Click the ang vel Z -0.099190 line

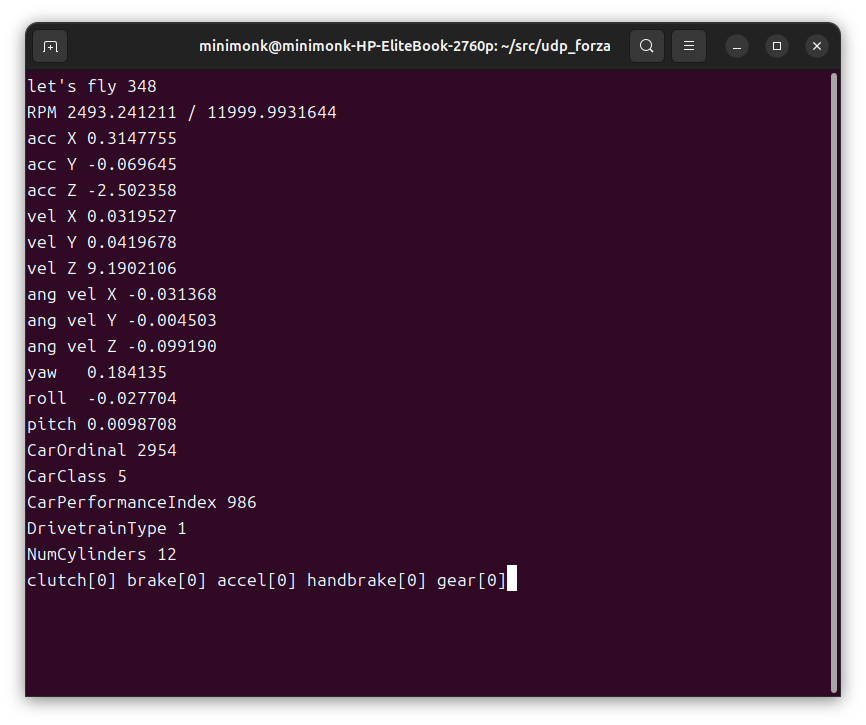point(122,346)
